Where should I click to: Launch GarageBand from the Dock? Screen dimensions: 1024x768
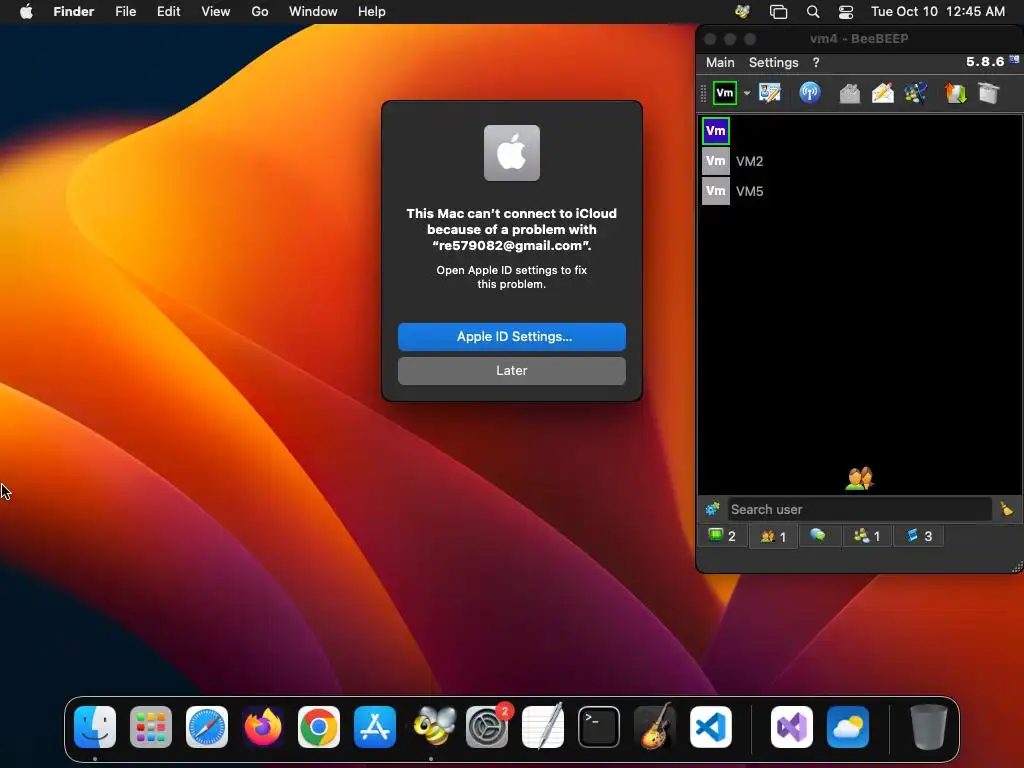click(x=655, y=727)
